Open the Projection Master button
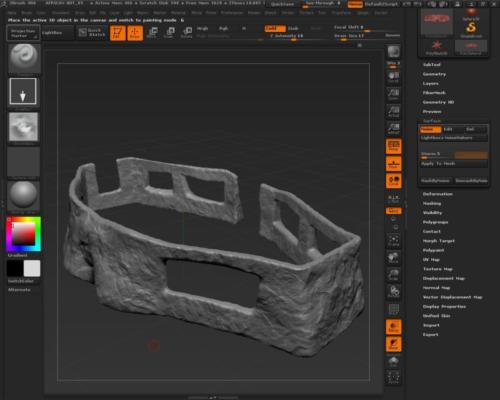Image resolution: width=500 pixels, height=400 pixels. pos(23,33)
